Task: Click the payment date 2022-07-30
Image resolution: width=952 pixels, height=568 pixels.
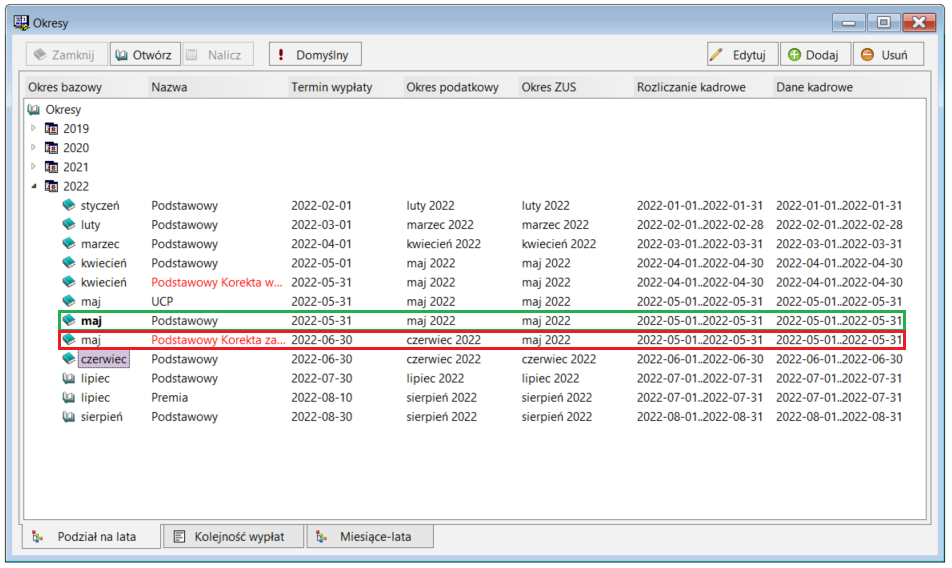Action: [x=321, y=378]
